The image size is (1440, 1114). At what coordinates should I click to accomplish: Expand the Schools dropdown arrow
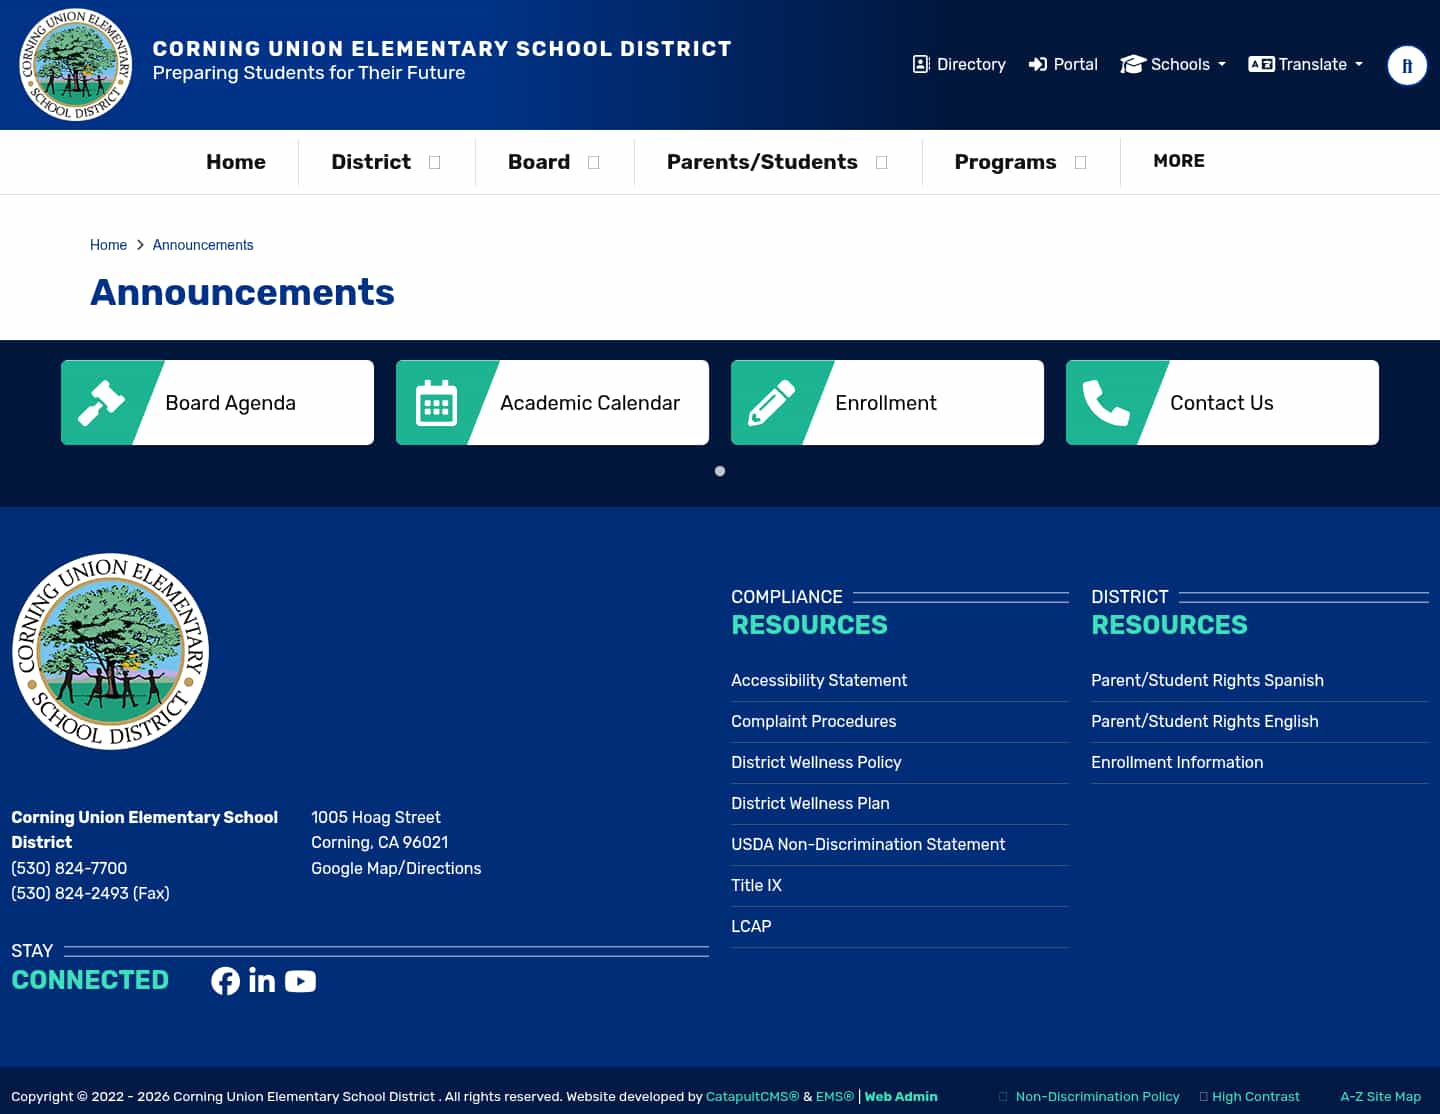1222,64
